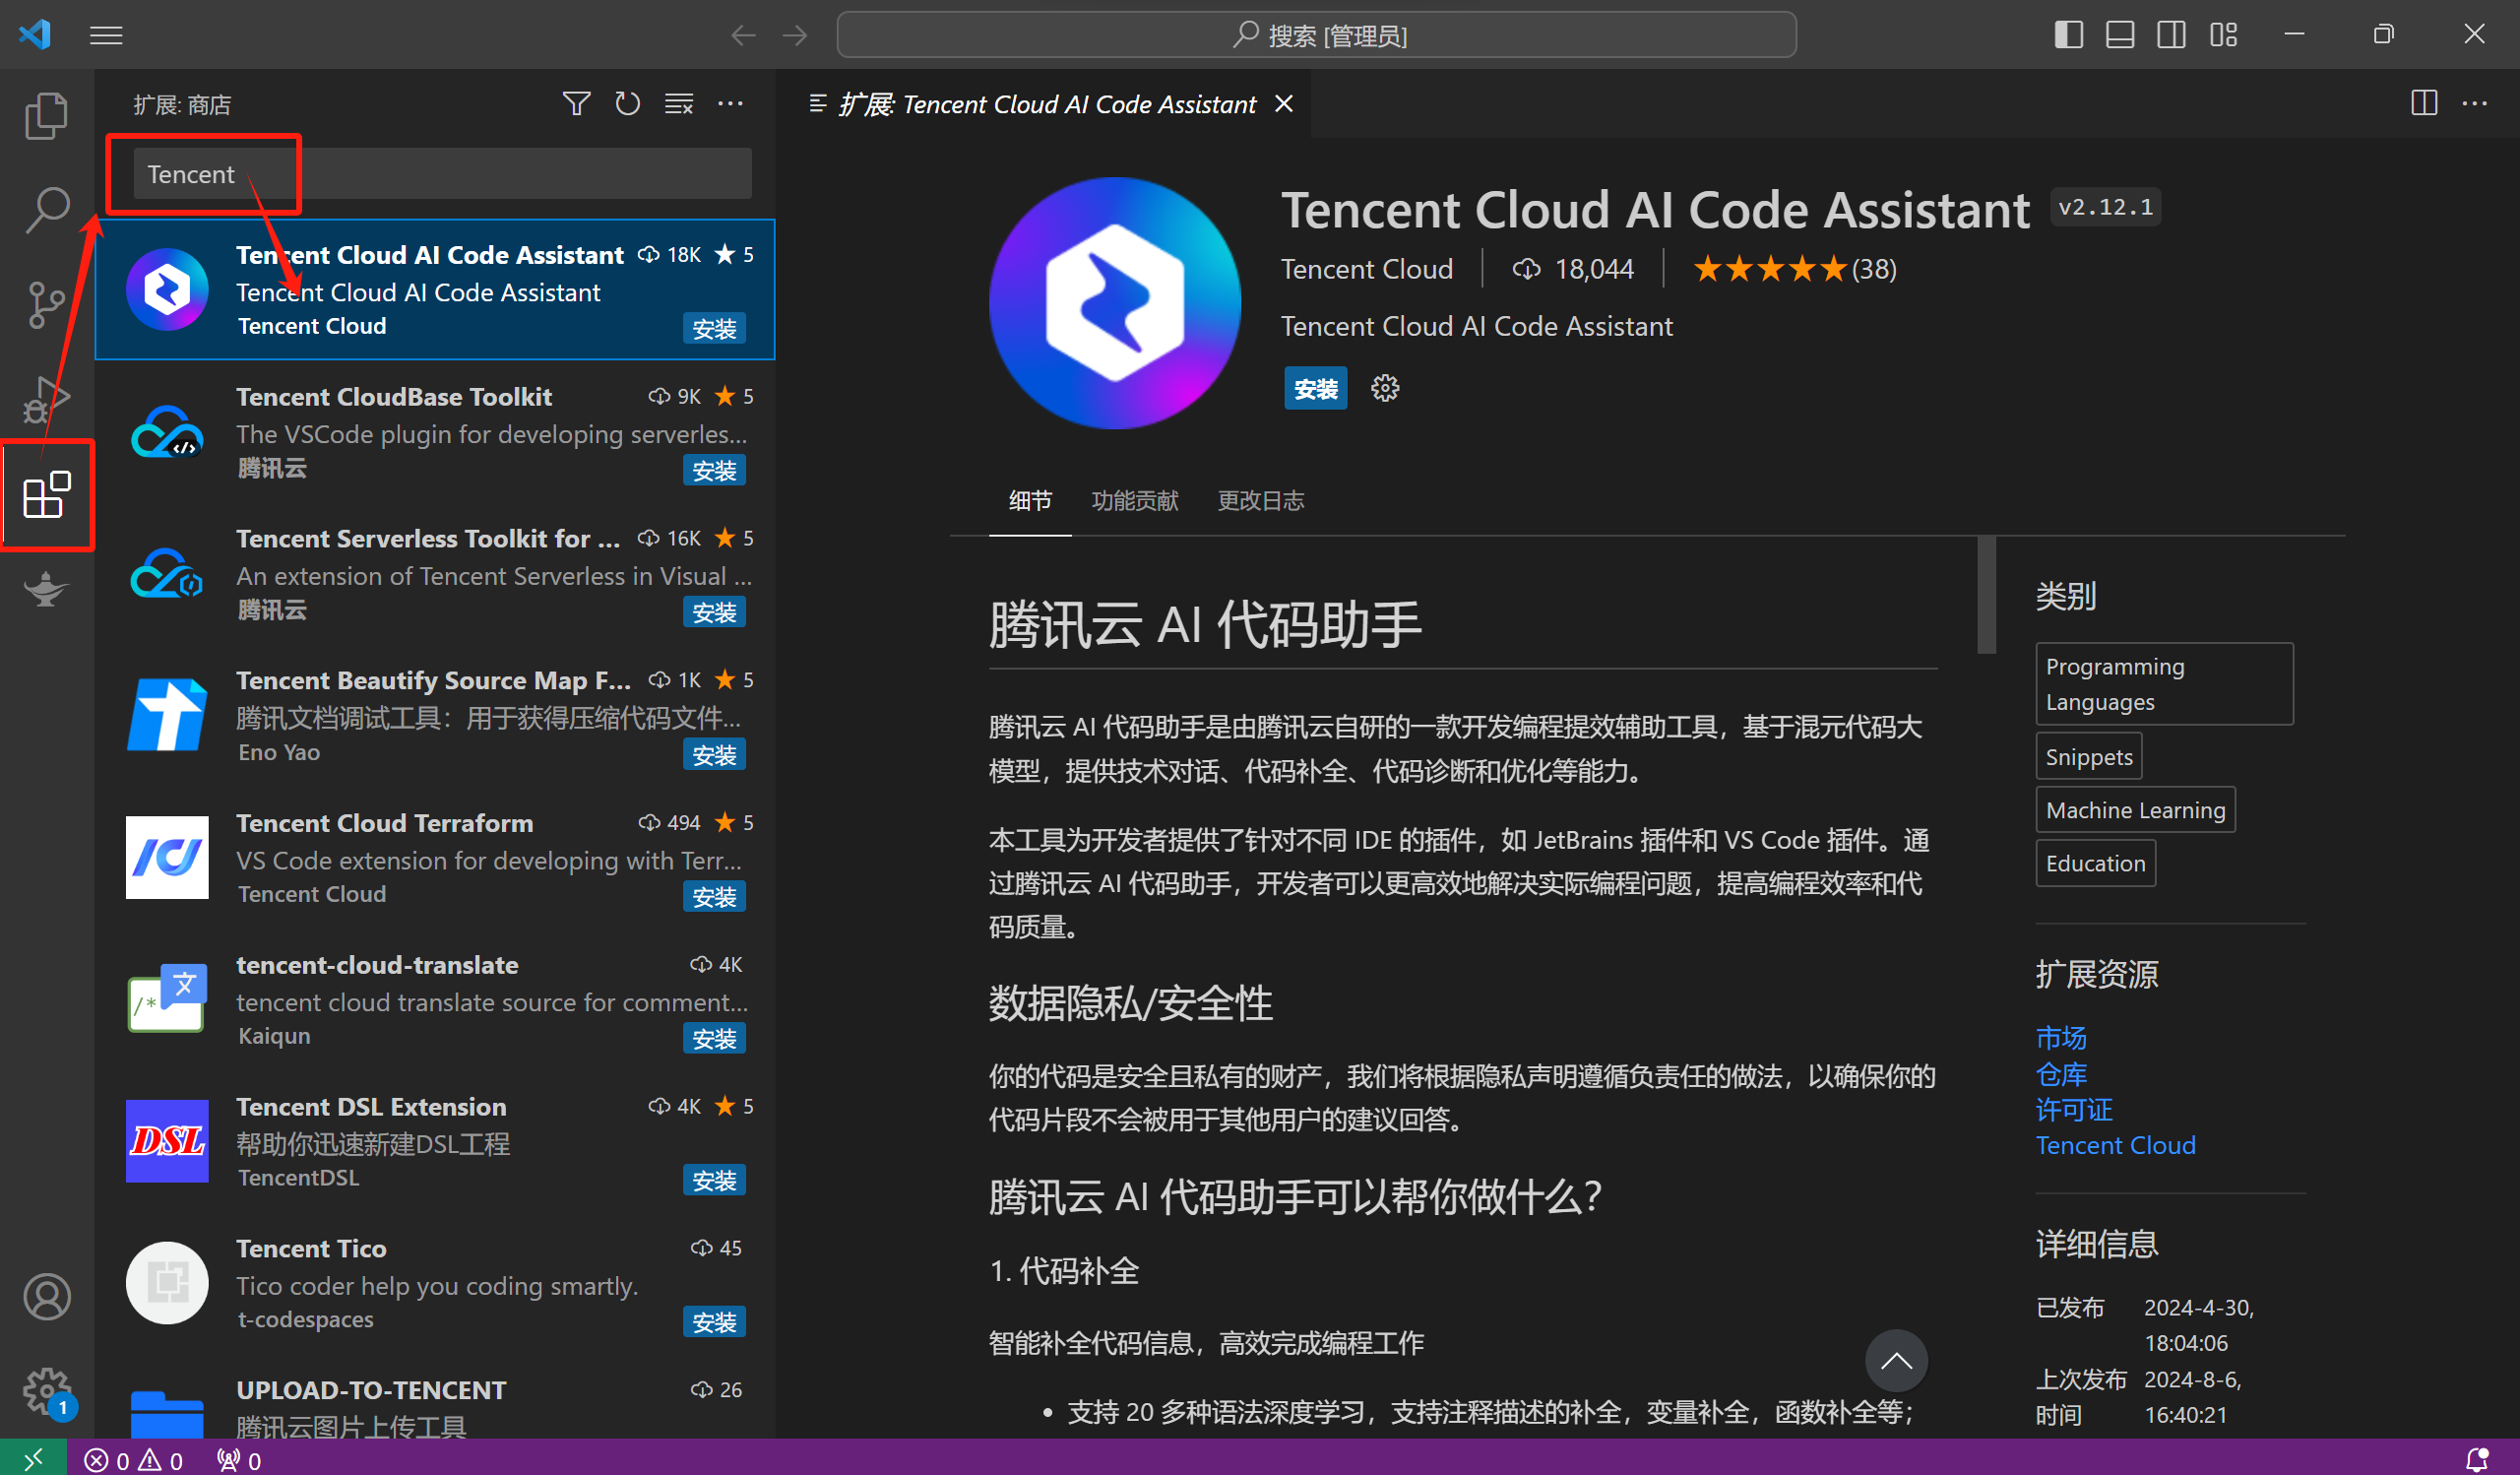Install Tencent CloudBase Toolkit
2520x1475 pixels.
tap(714, 470)
